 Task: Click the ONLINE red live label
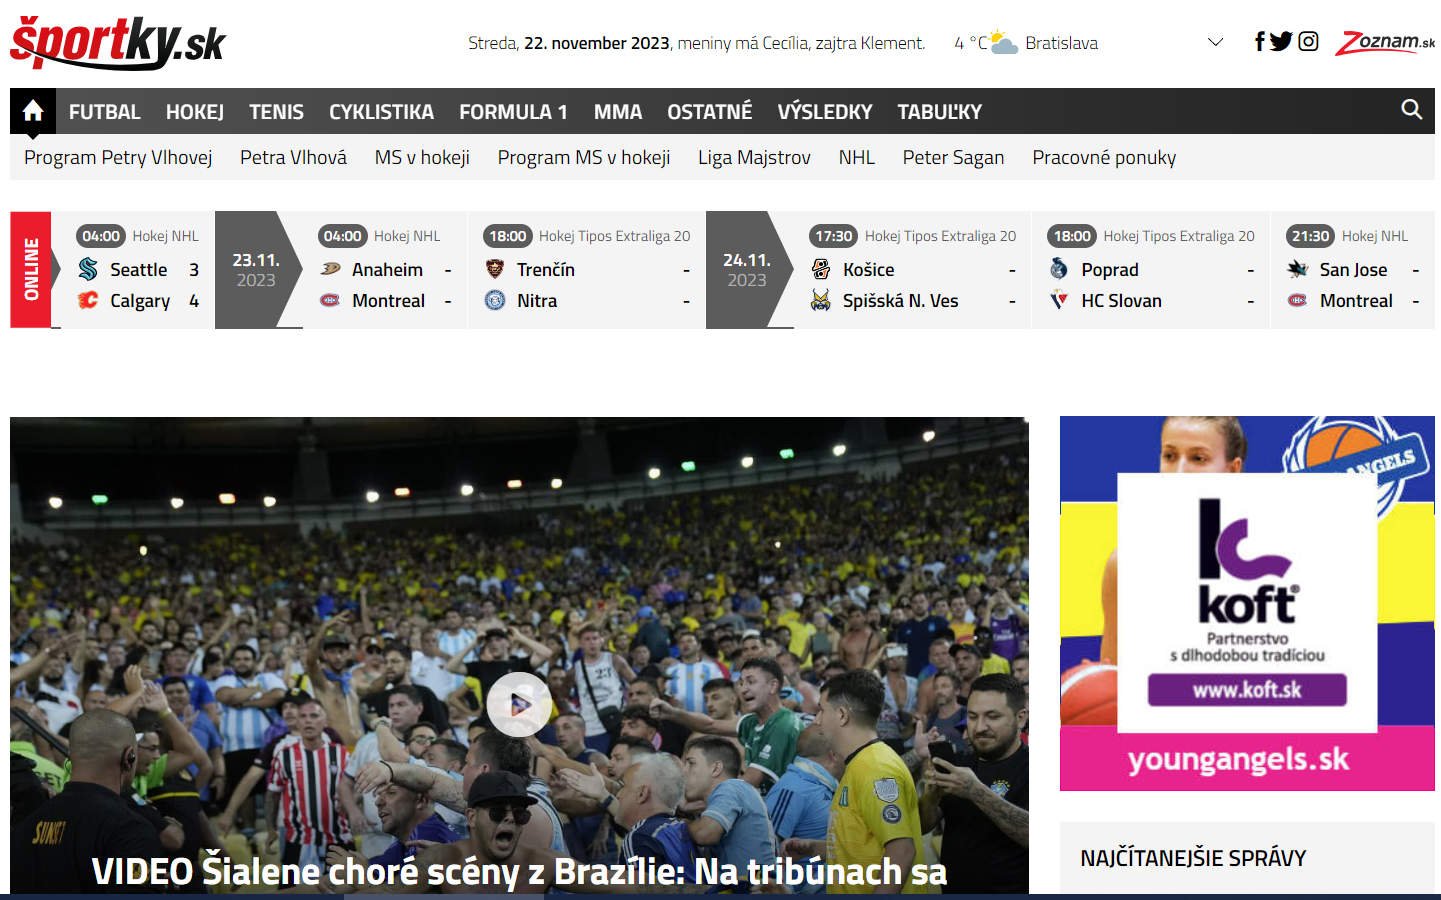coord(31,270)
